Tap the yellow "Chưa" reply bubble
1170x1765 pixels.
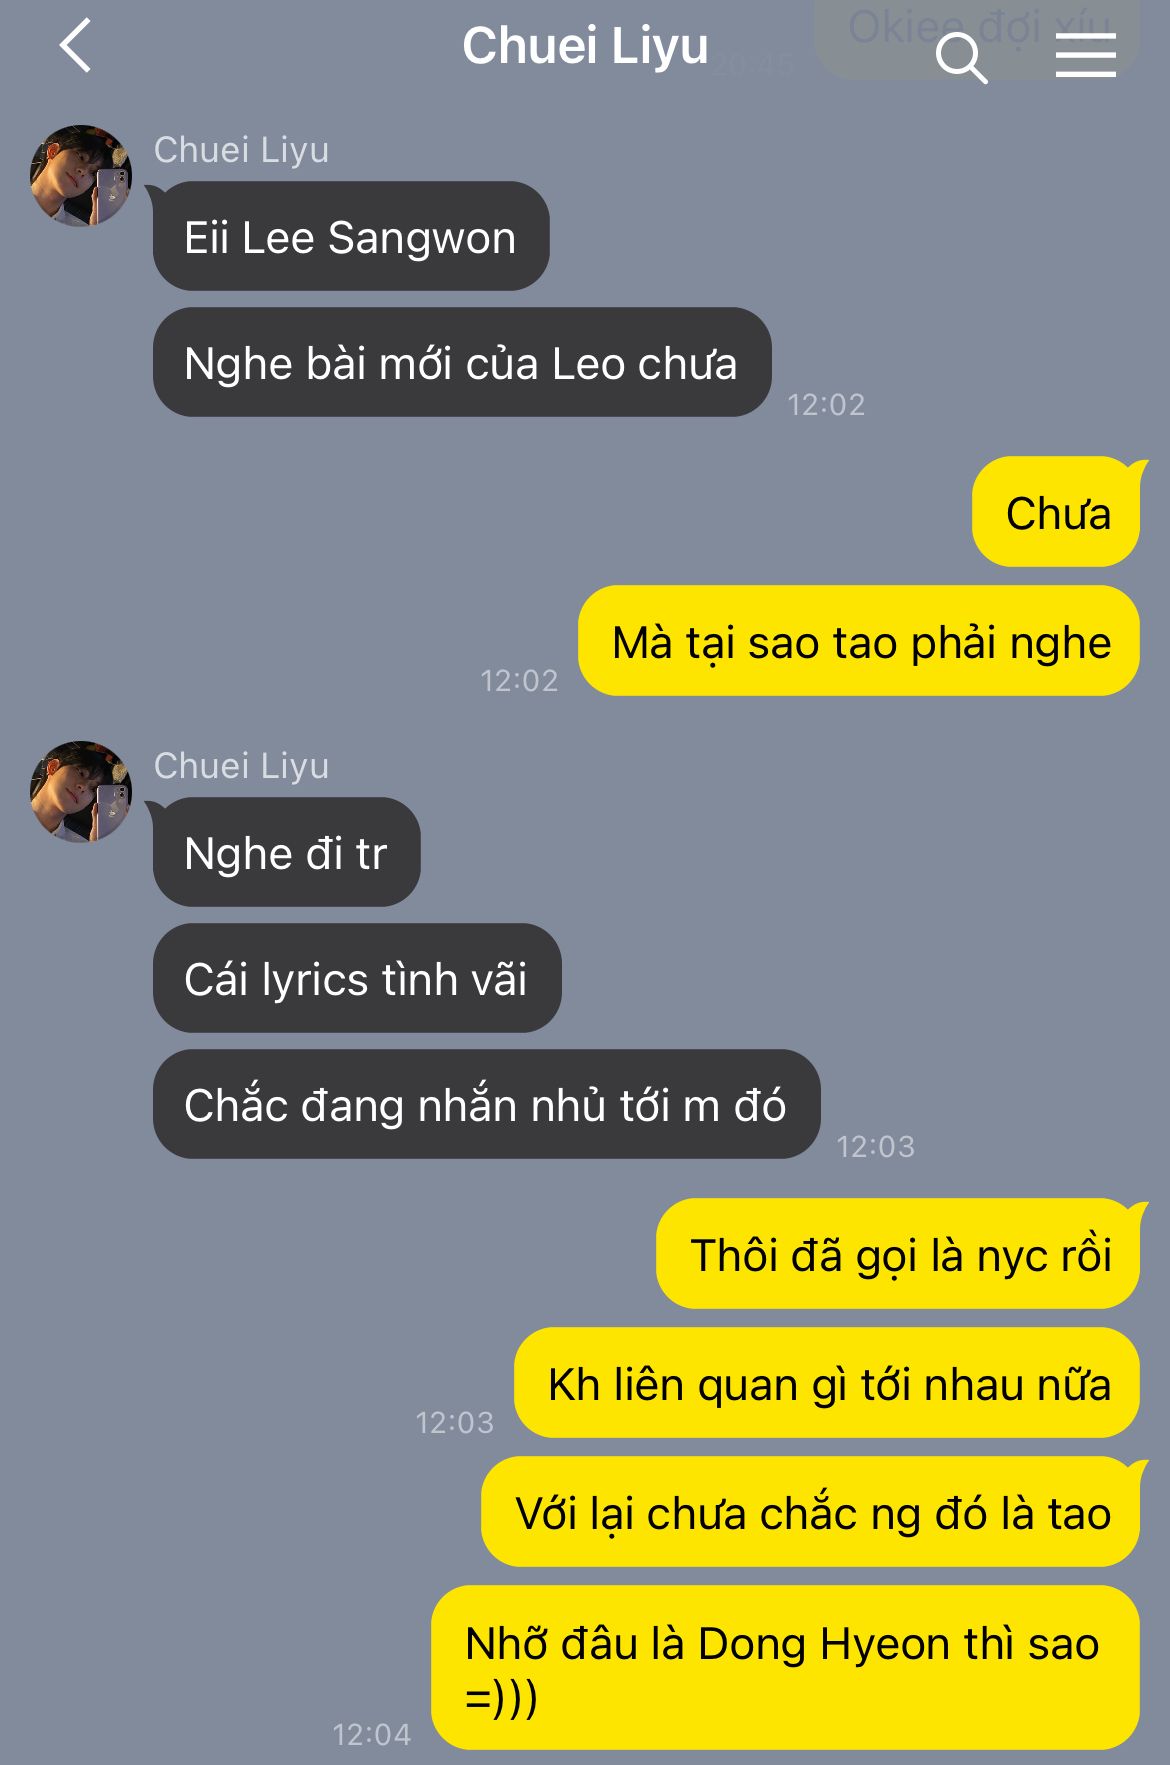click(x=1056, y=512)
